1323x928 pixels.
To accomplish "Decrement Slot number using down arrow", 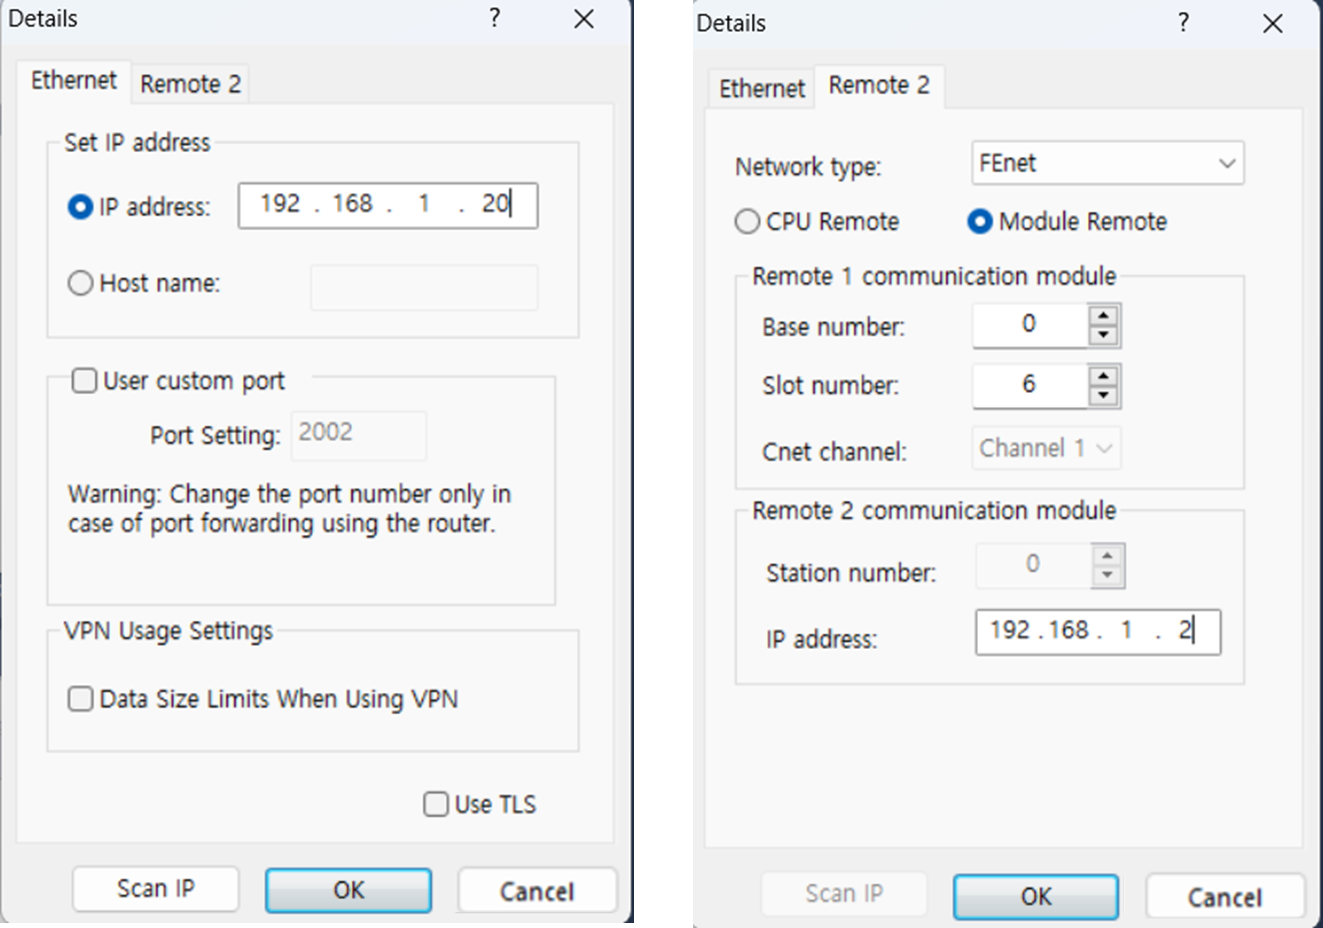I will click(x=1104, y=393).
